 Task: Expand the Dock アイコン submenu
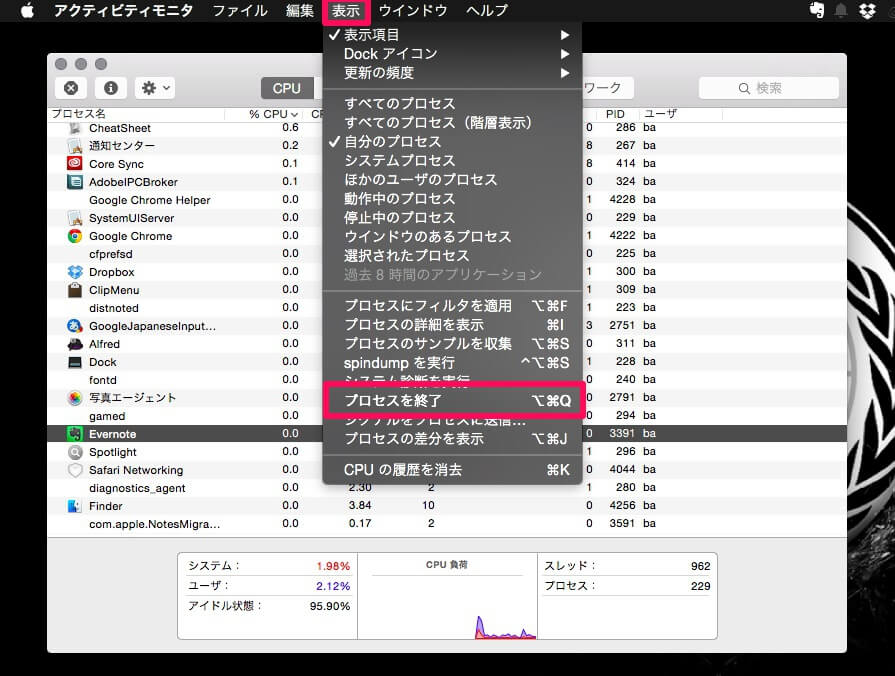pos(452,54)
